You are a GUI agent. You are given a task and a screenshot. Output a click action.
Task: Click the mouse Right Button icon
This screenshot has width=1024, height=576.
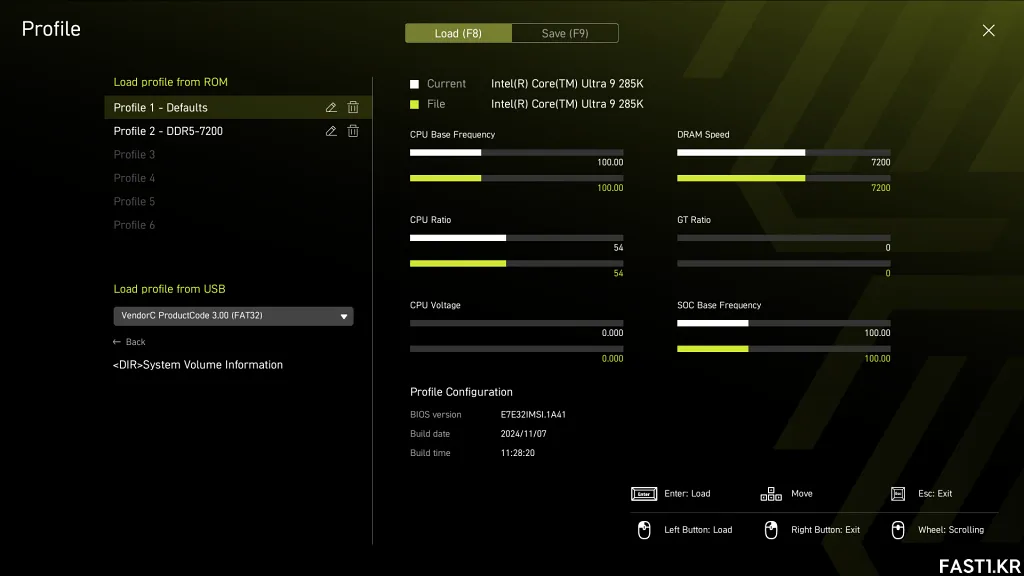[x=771, y=530]
